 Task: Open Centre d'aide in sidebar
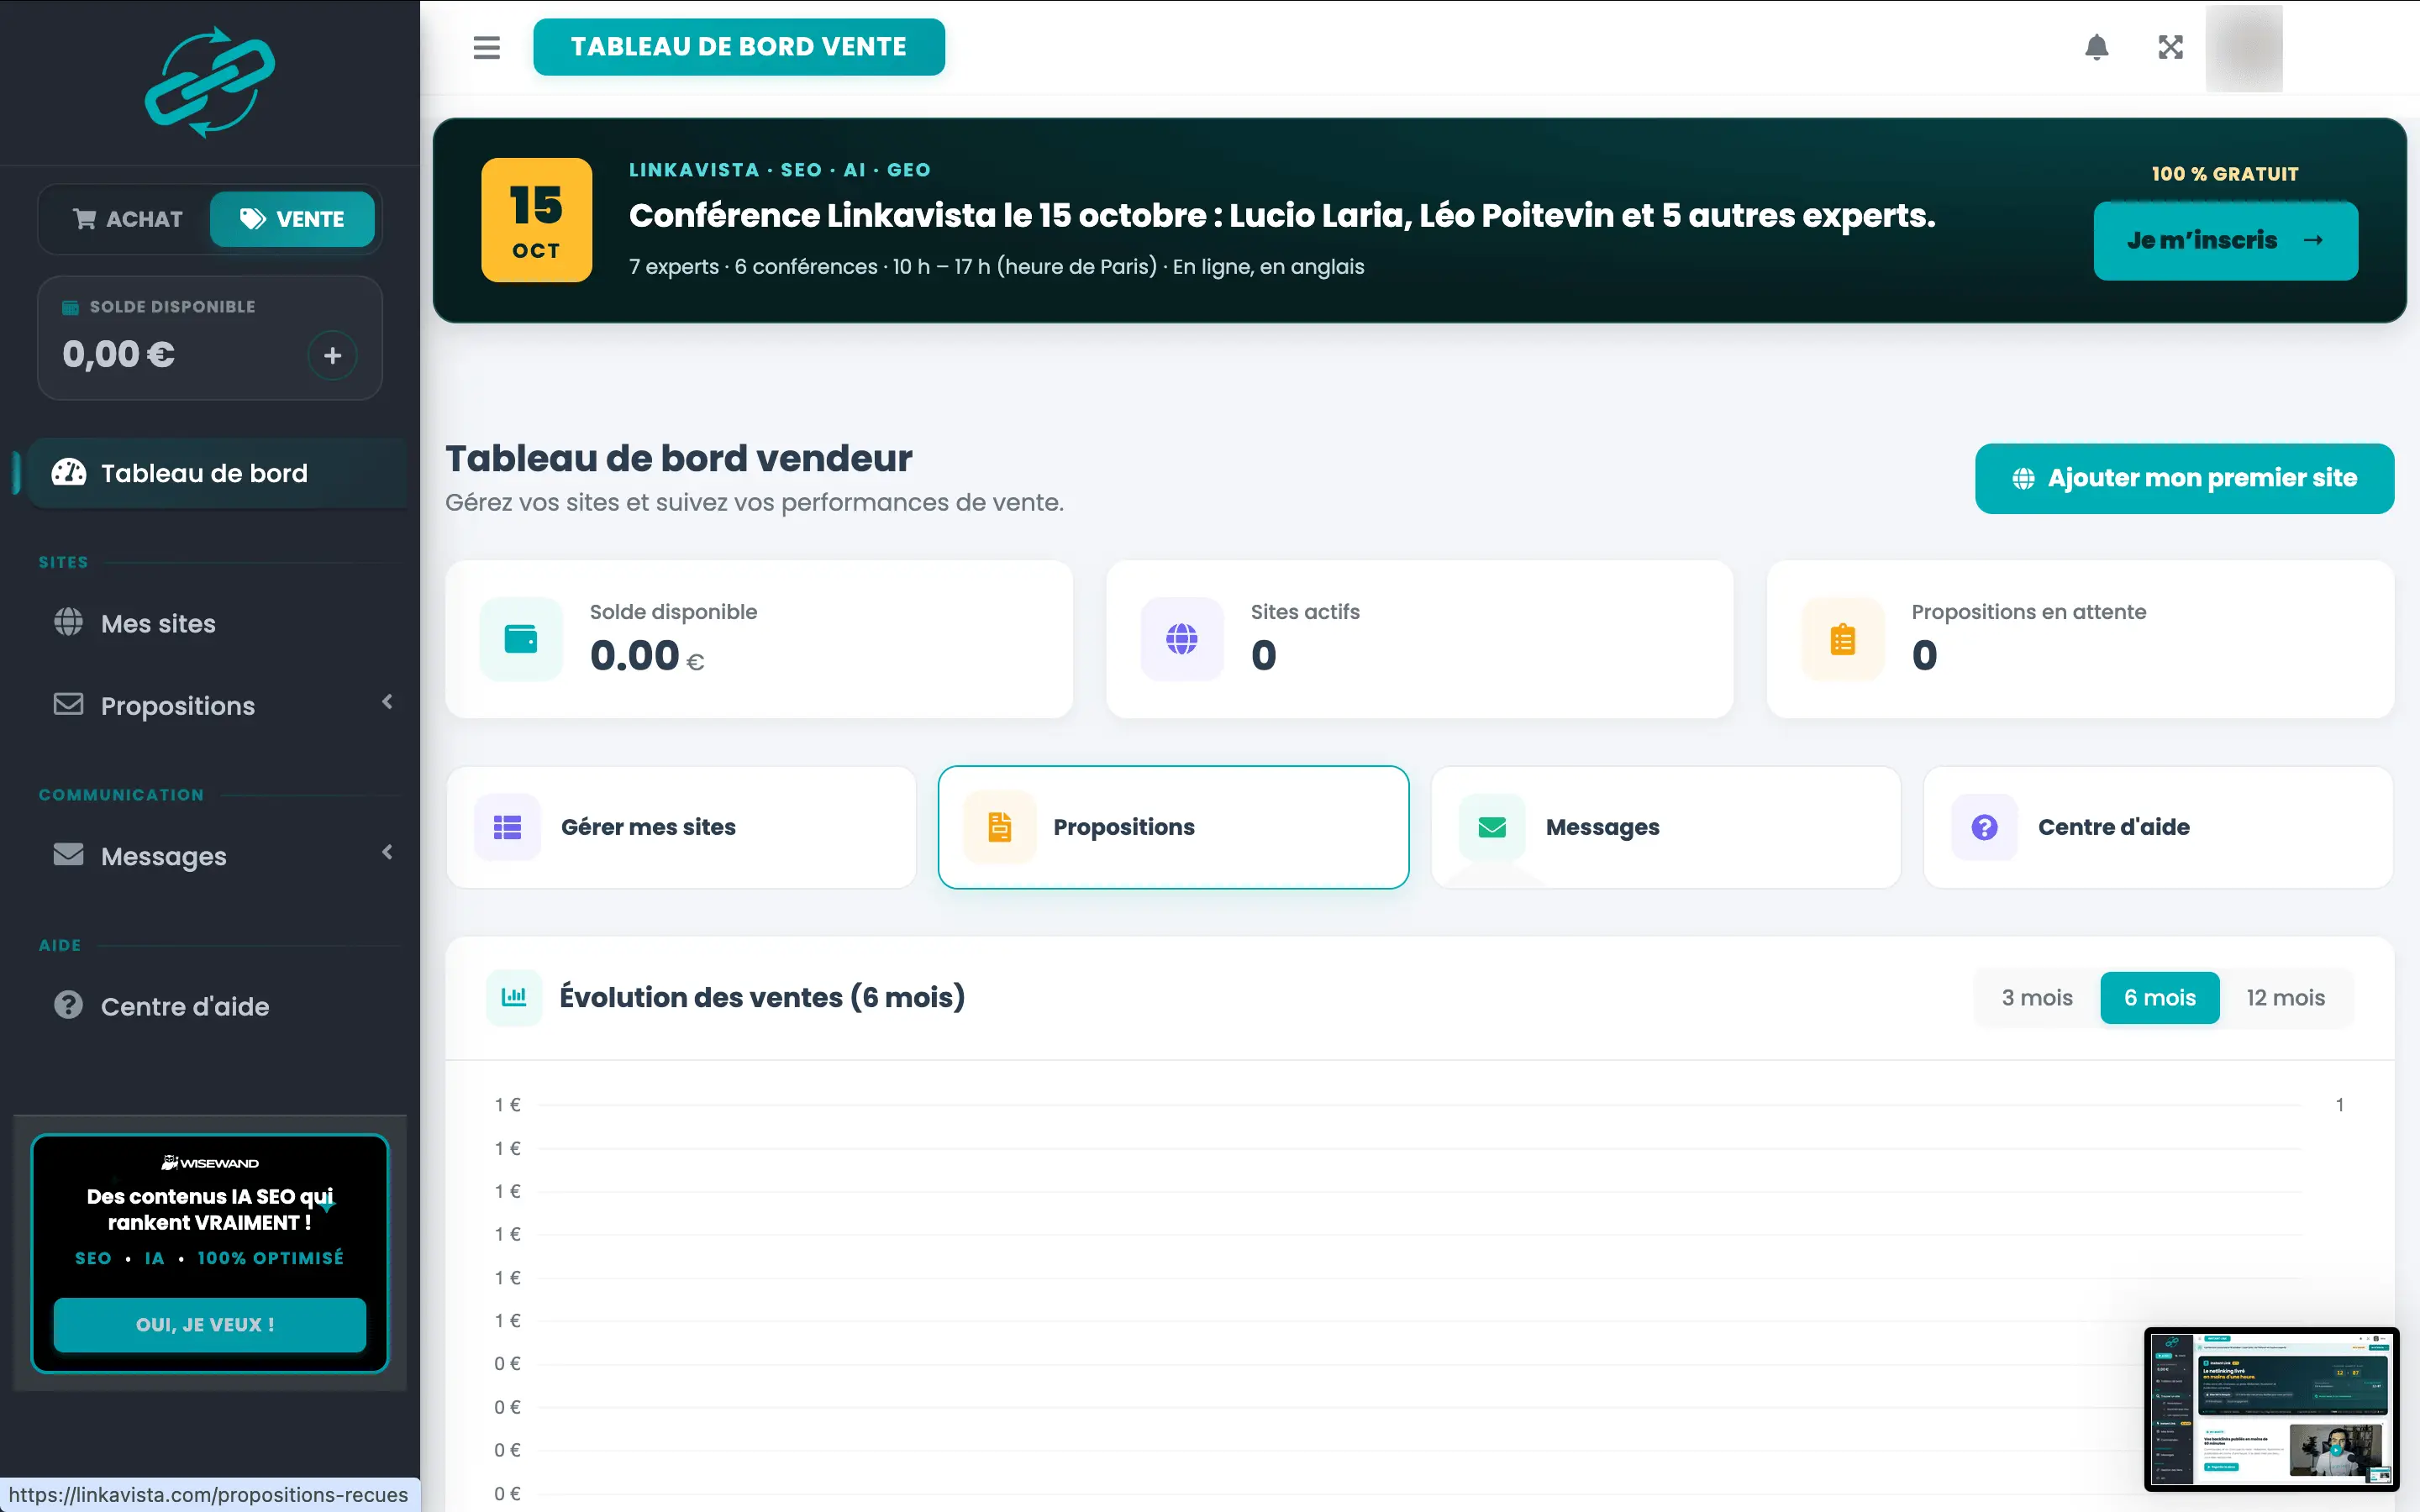click(212, 1006)
